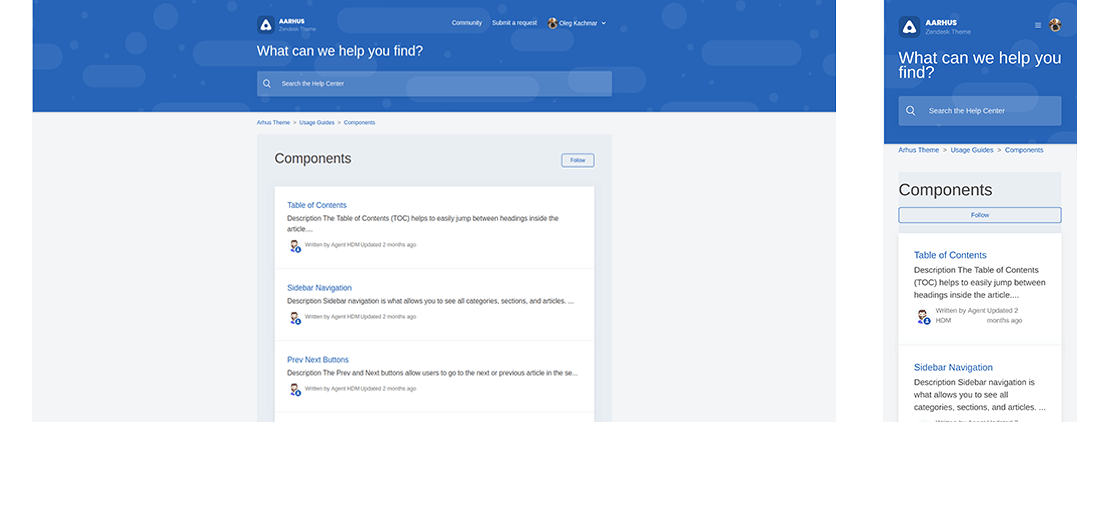The width and height of the screenshot is (1110, 508).
Task: Open the hamburger menu in the mobile header
Action: coord(1038,25)
